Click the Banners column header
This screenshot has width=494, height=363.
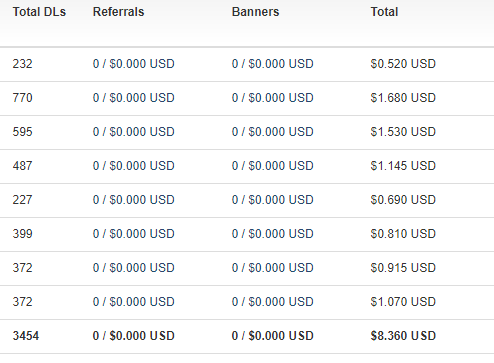pos(255,12)
